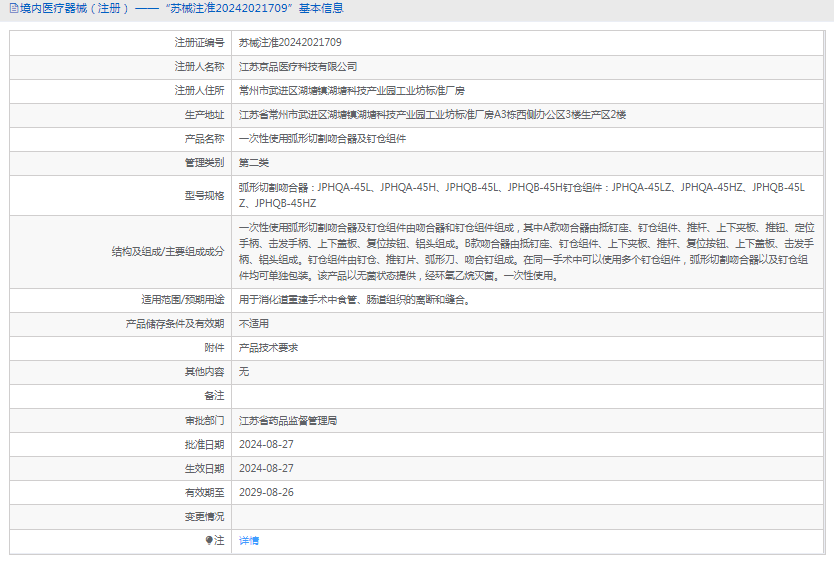The width and height of the screenshot is (834, 561).
Task: Select production address starting 江苏省常州市武进区
Action: point(432,115)
